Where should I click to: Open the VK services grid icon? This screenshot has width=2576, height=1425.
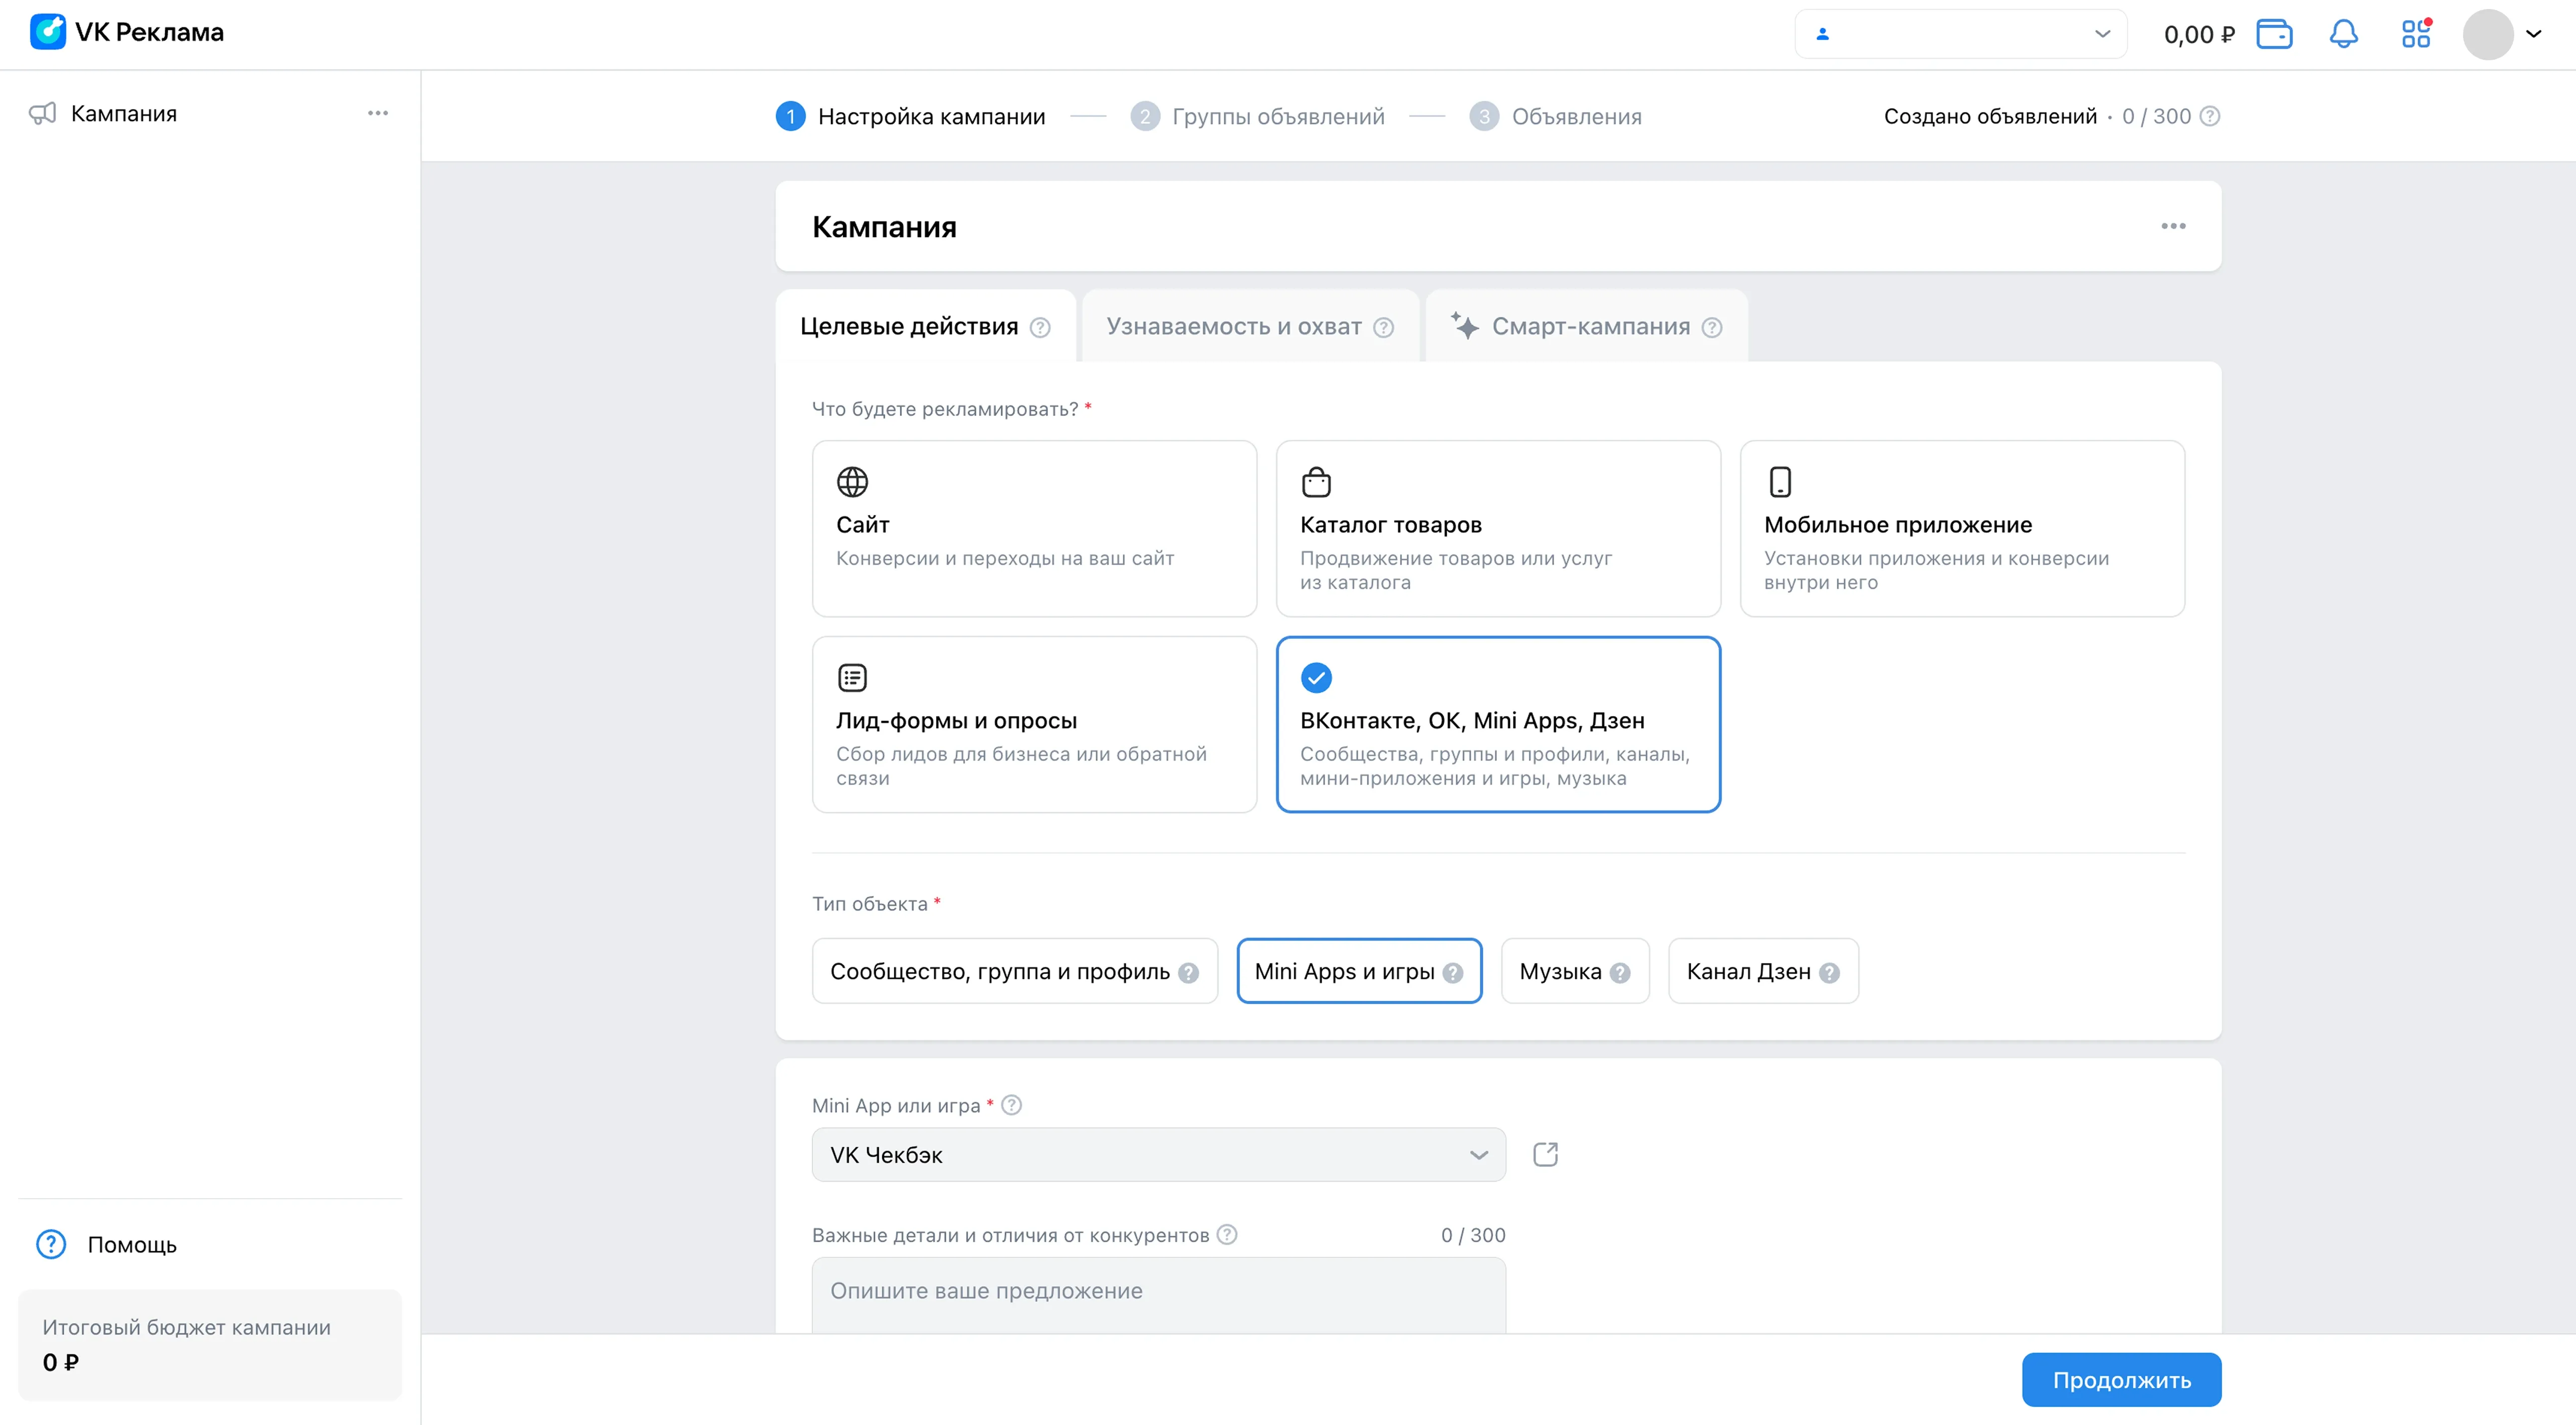pos(2416,34)
